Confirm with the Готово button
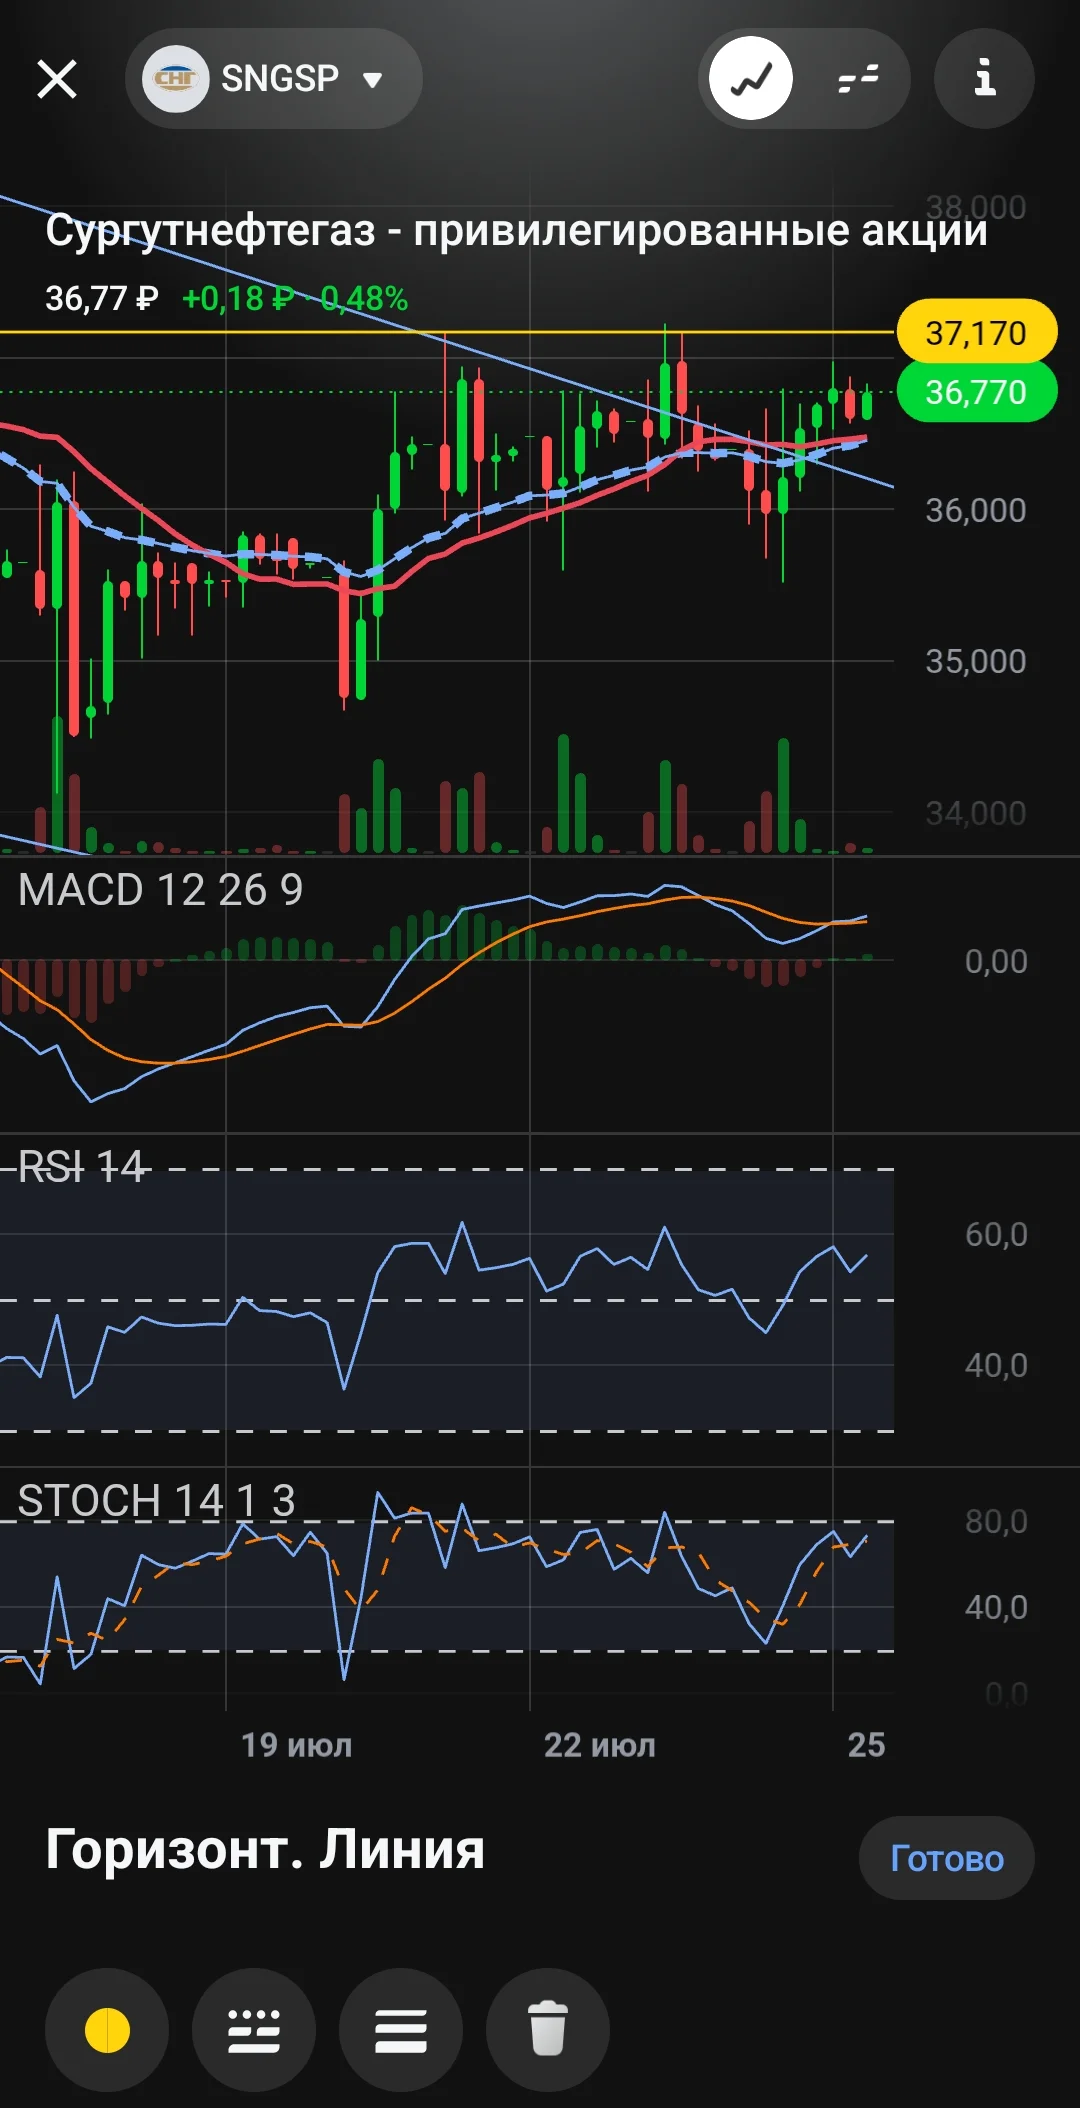This screenshot has height=2108, width=1080. pos(946,1858)
